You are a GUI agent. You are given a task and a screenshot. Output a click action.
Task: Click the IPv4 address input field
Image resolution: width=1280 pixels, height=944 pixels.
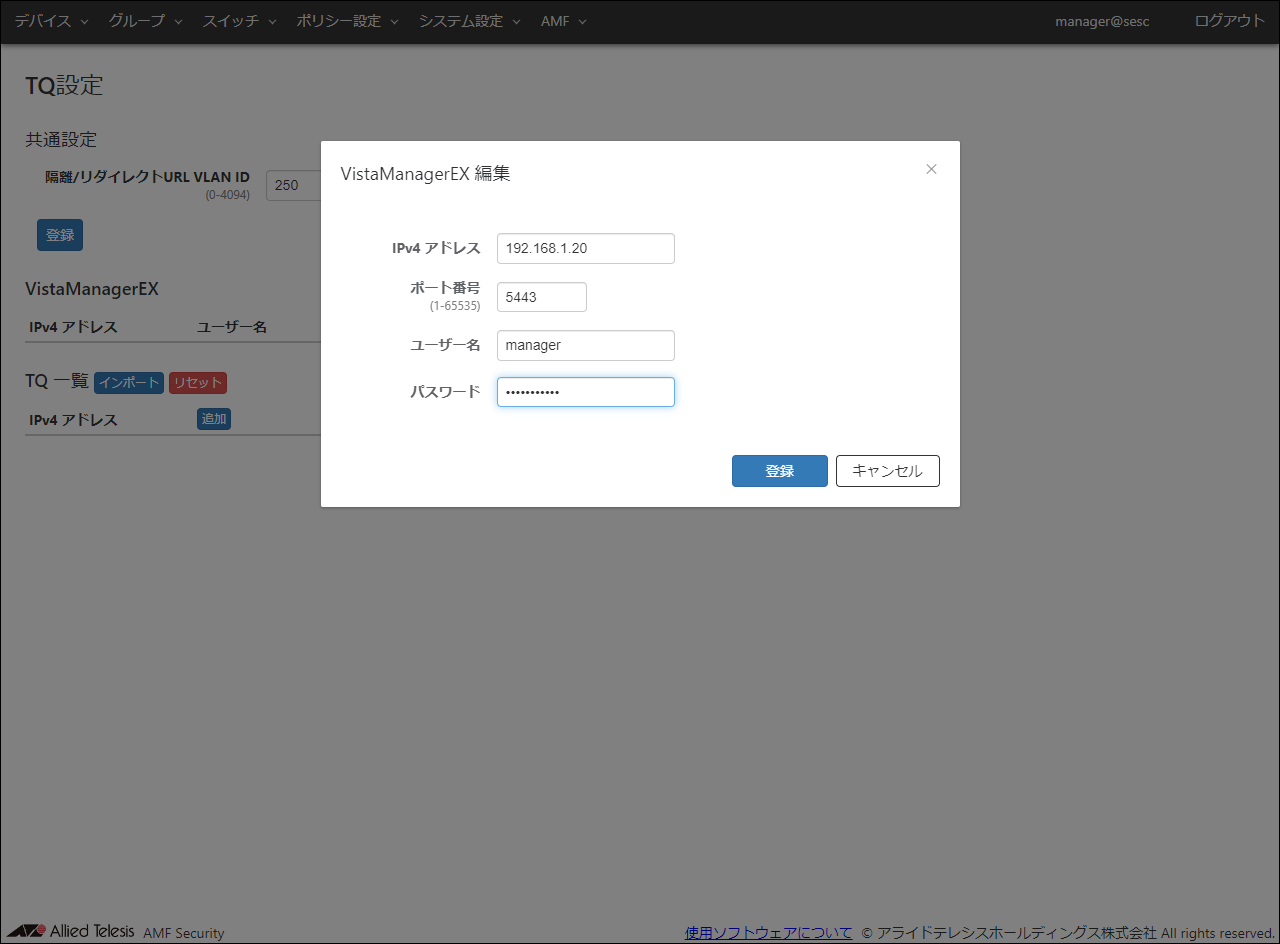tap(585, 248)
